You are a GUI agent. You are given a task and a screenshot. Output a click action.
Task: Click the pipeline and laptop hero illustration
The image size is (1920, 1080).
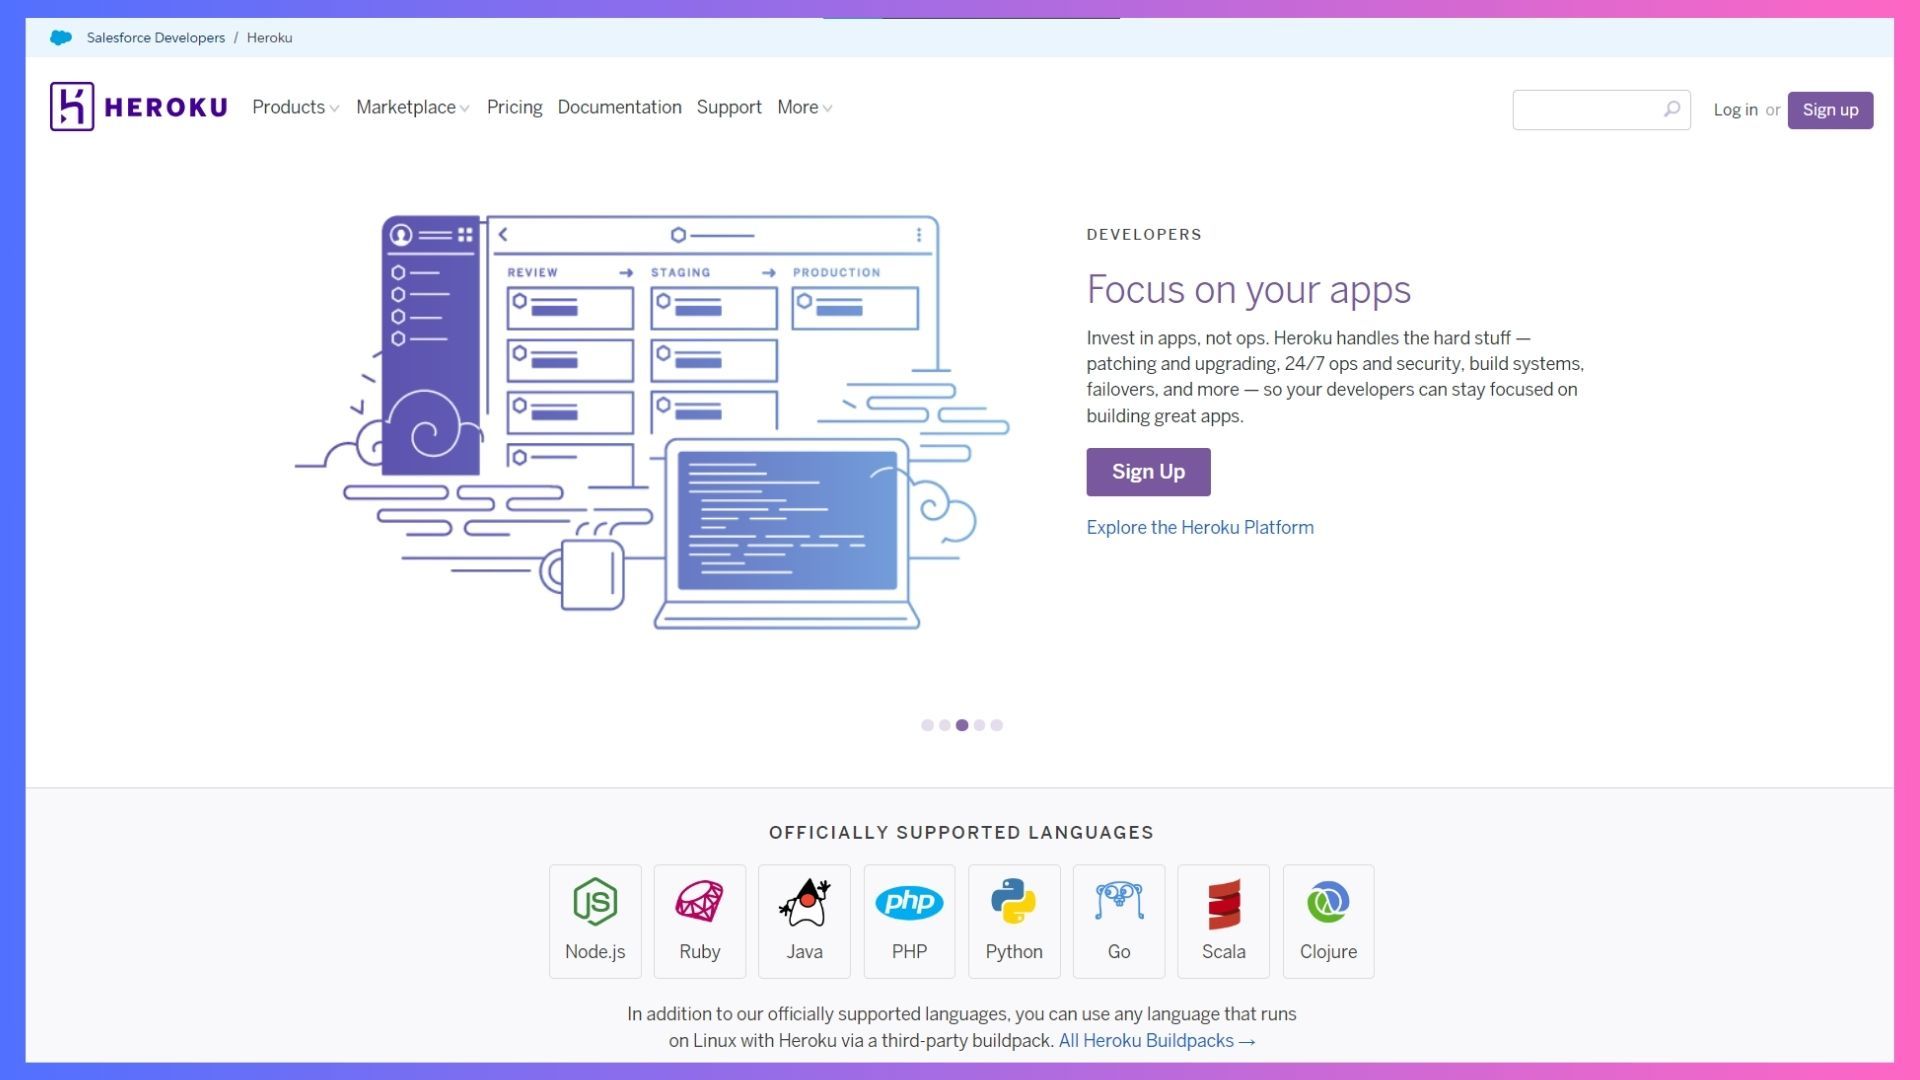(652, 422)
